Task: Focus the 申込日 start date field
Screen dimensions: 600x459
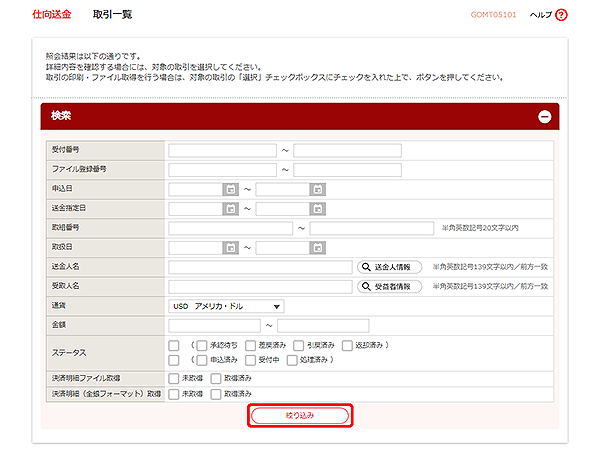Action: coord(196,189)
